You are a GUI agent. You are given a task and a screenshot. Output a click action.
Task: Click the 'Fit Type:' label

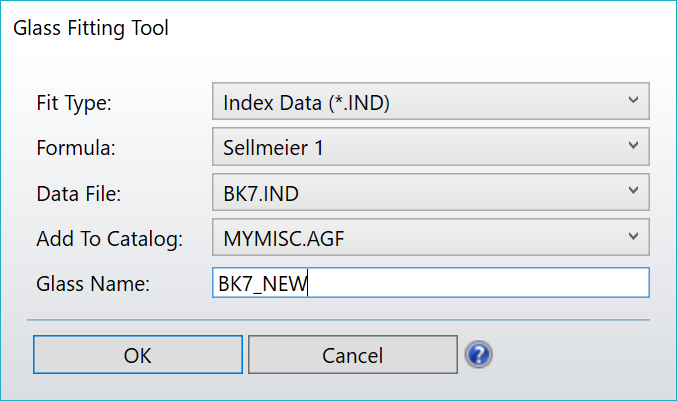pos(74,103)
